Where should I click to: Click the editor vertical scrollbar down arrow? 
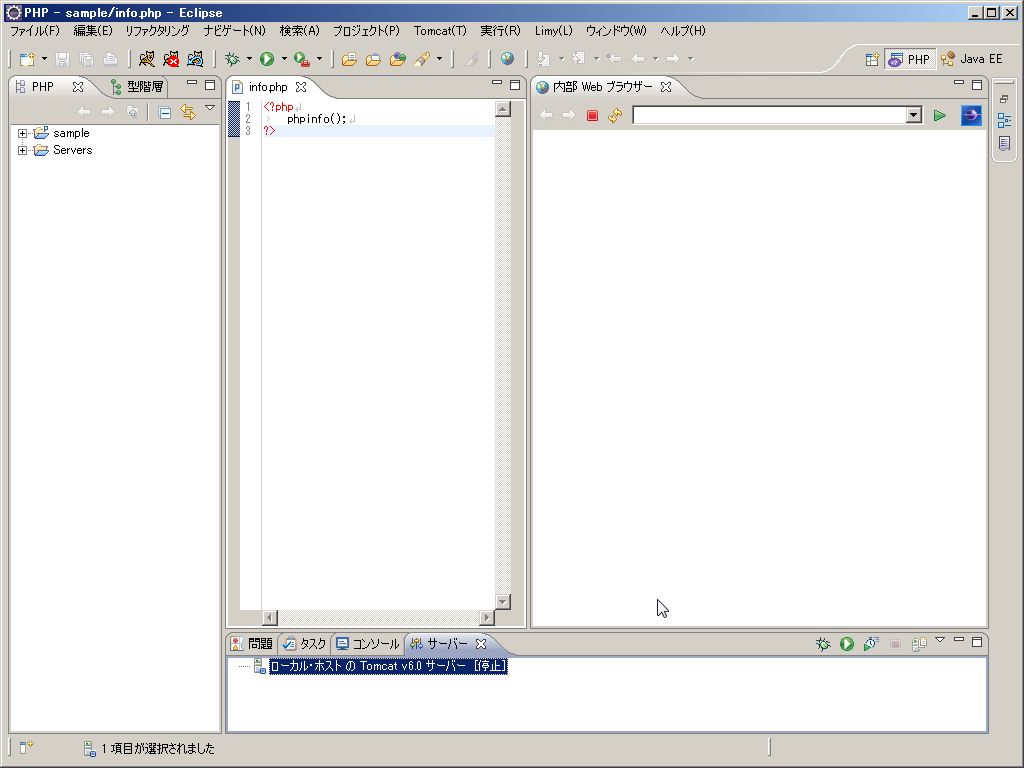[503, 601]
